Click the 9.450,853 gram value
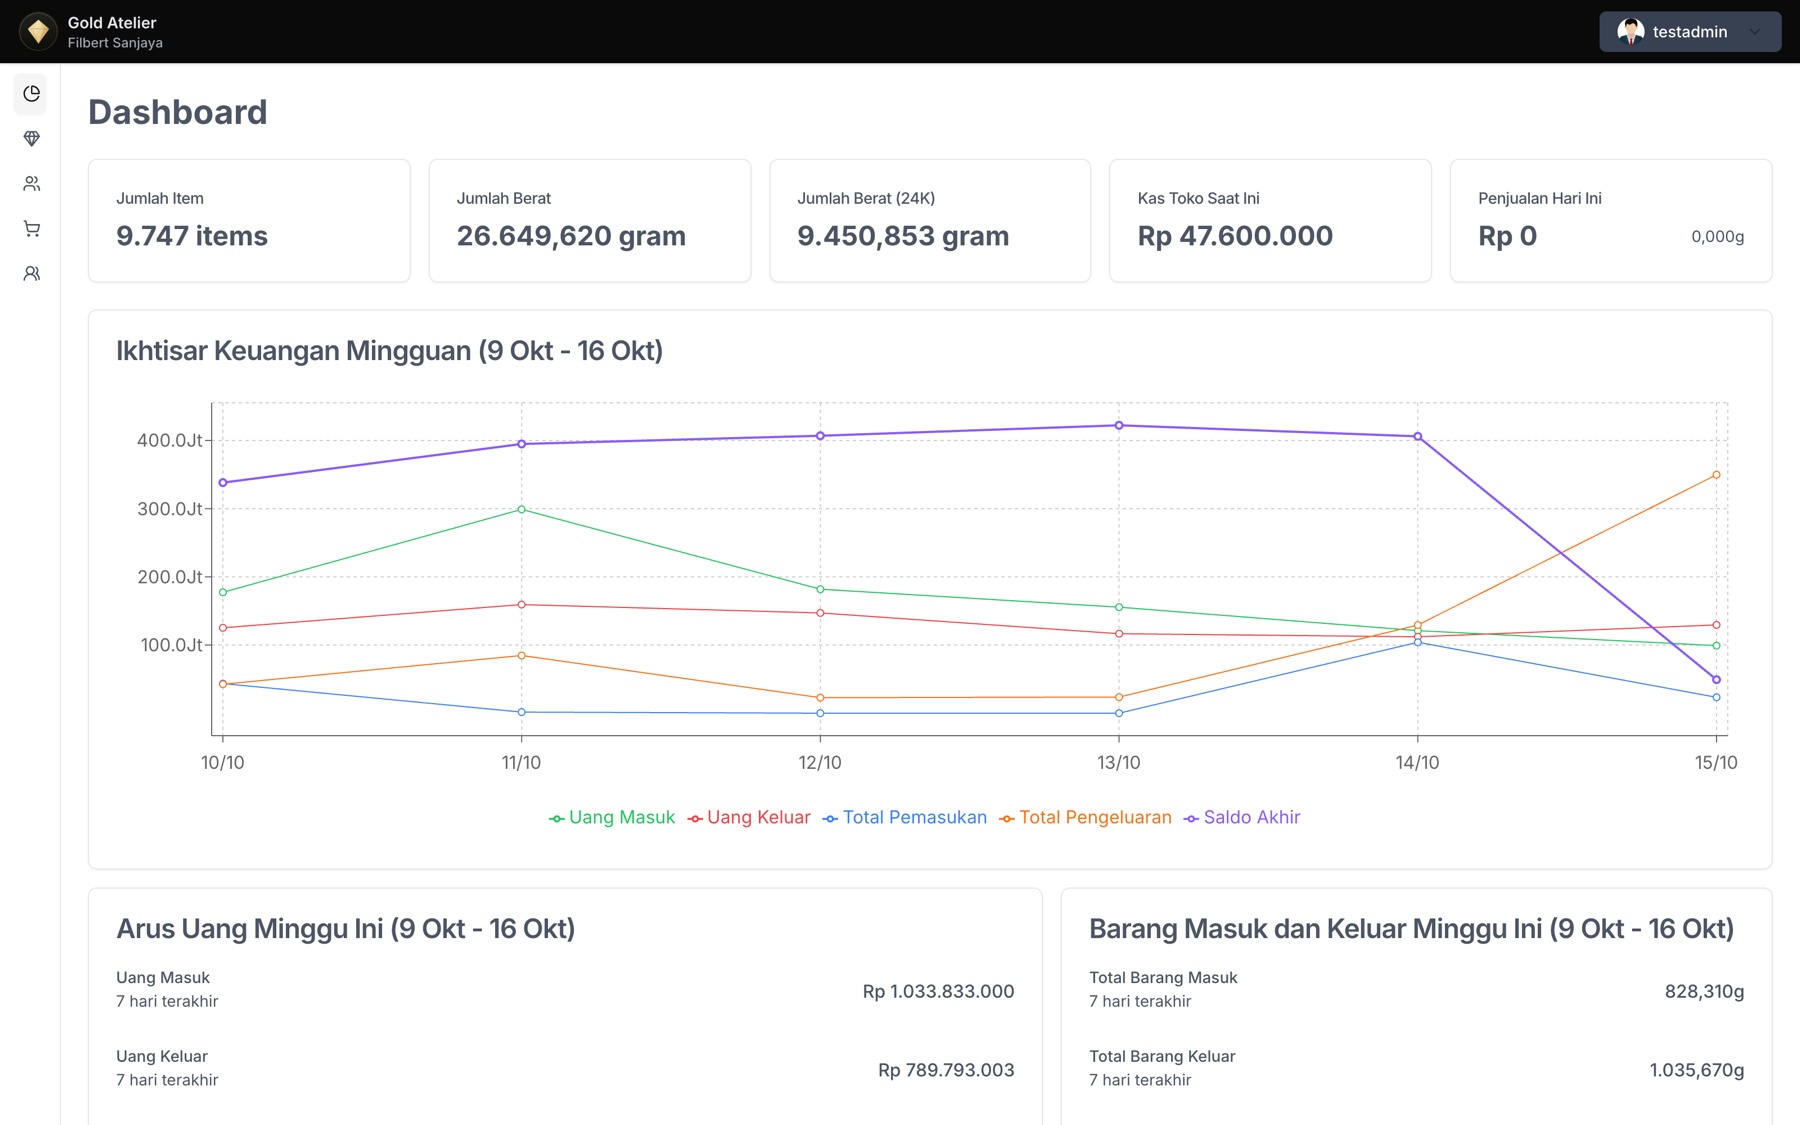 pyautogui.click(x=903, y=236)
